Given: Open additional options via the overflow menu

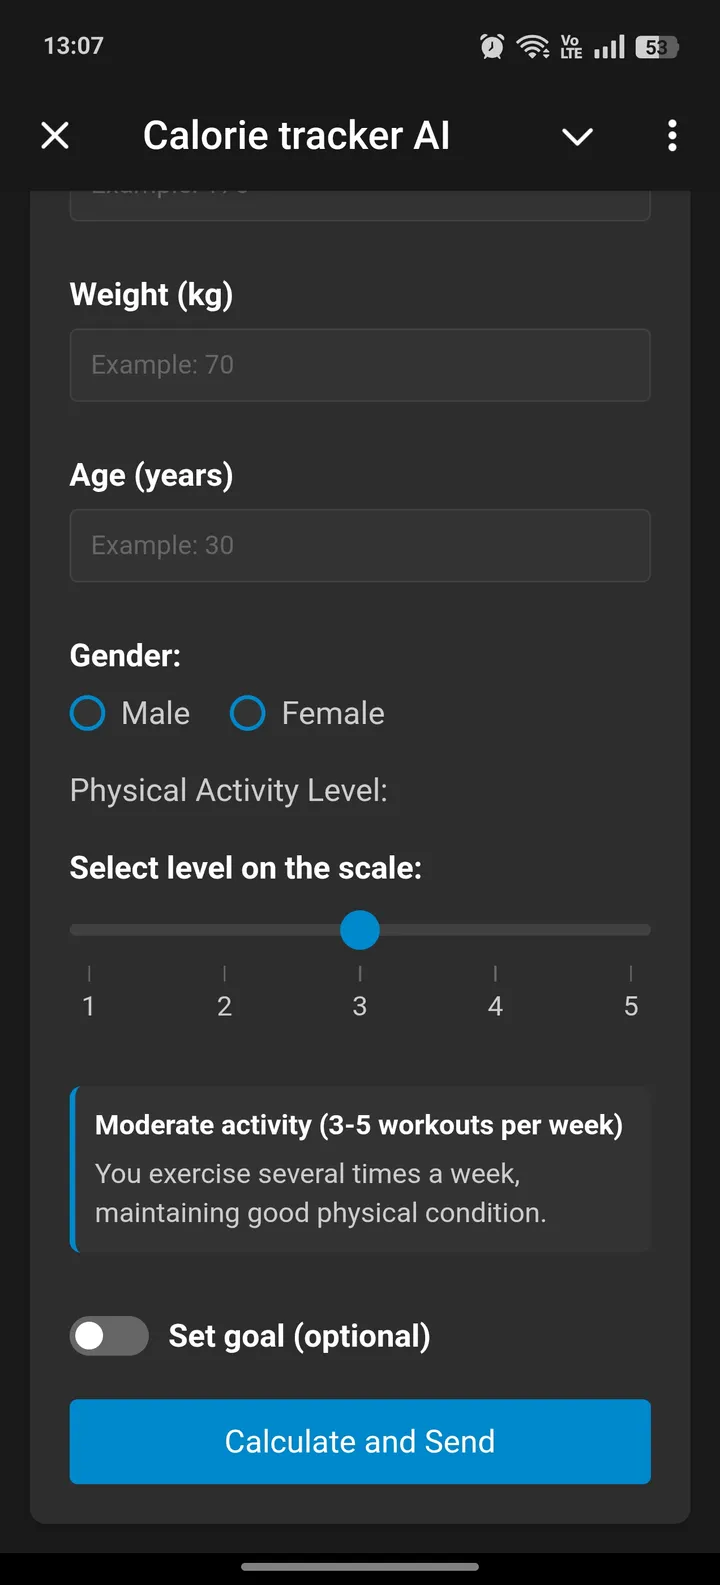Looking at the screenshot, I should click(x=671, y=135).
